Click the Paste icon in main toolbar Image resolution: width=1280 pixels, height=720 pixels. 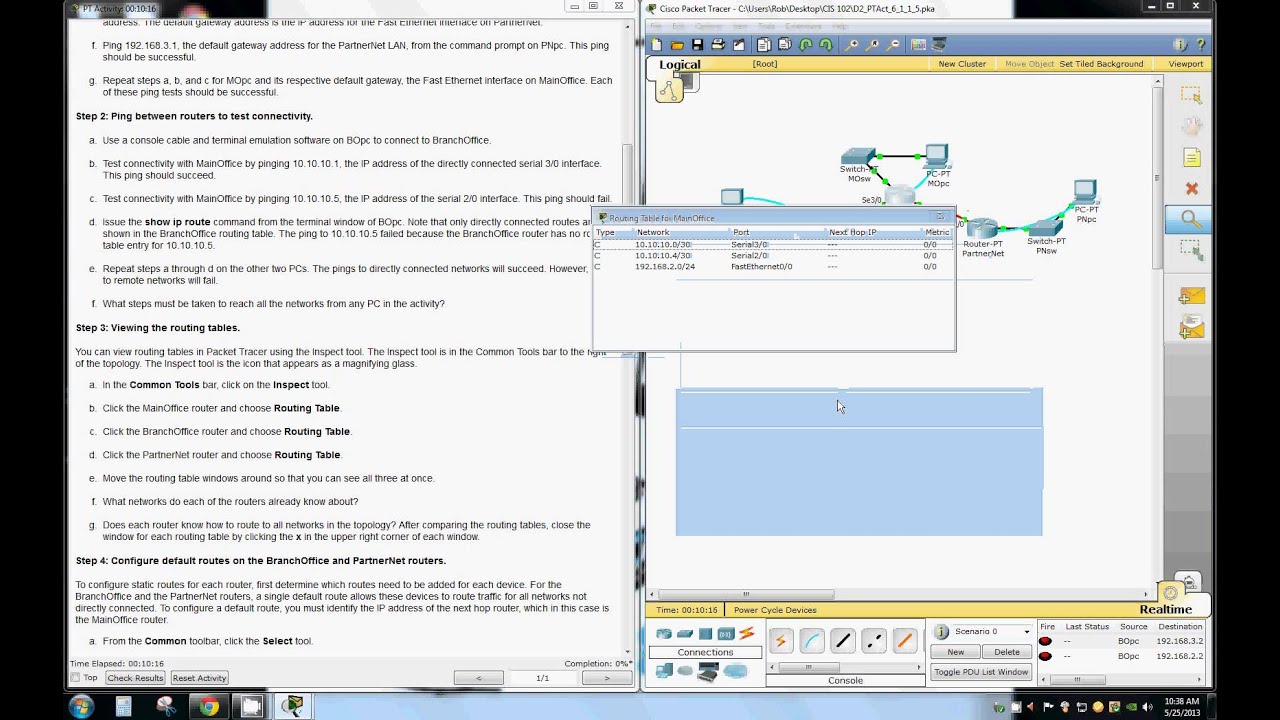click(784, 45)
